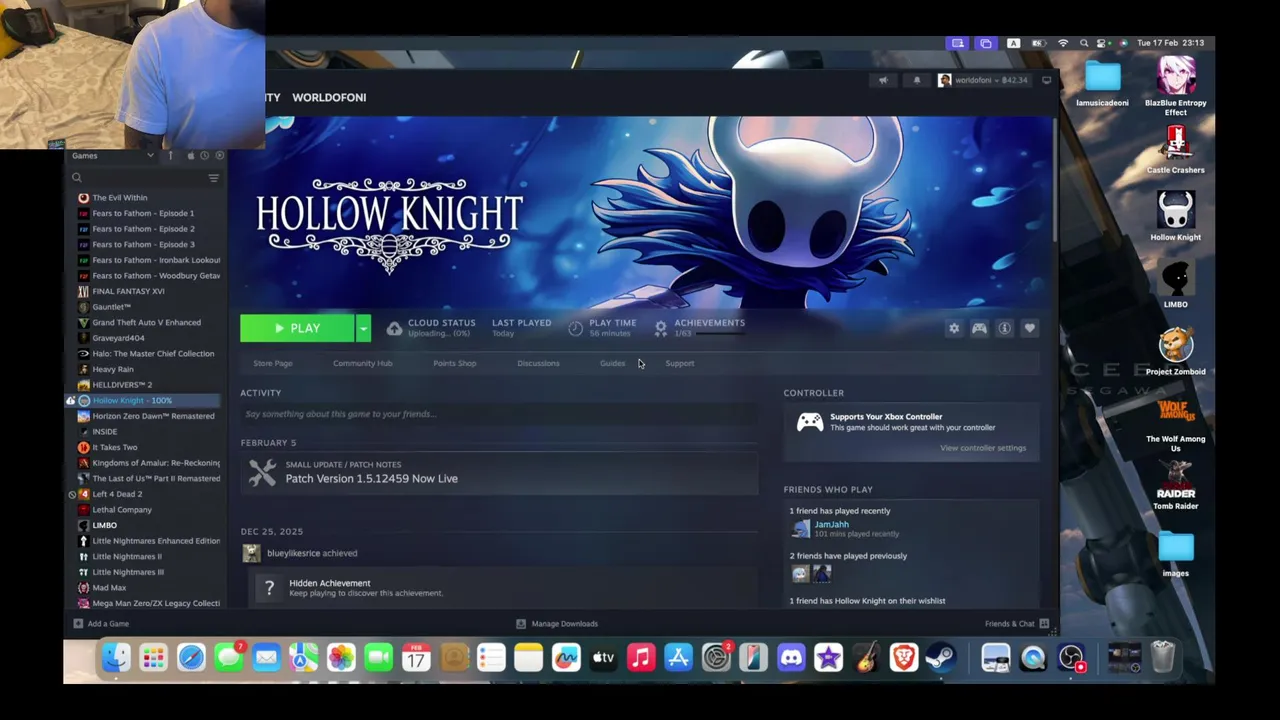The image size is (1280, 720).
Task: Open Steam announcements megaphone icon
Action: pos(883,80)
